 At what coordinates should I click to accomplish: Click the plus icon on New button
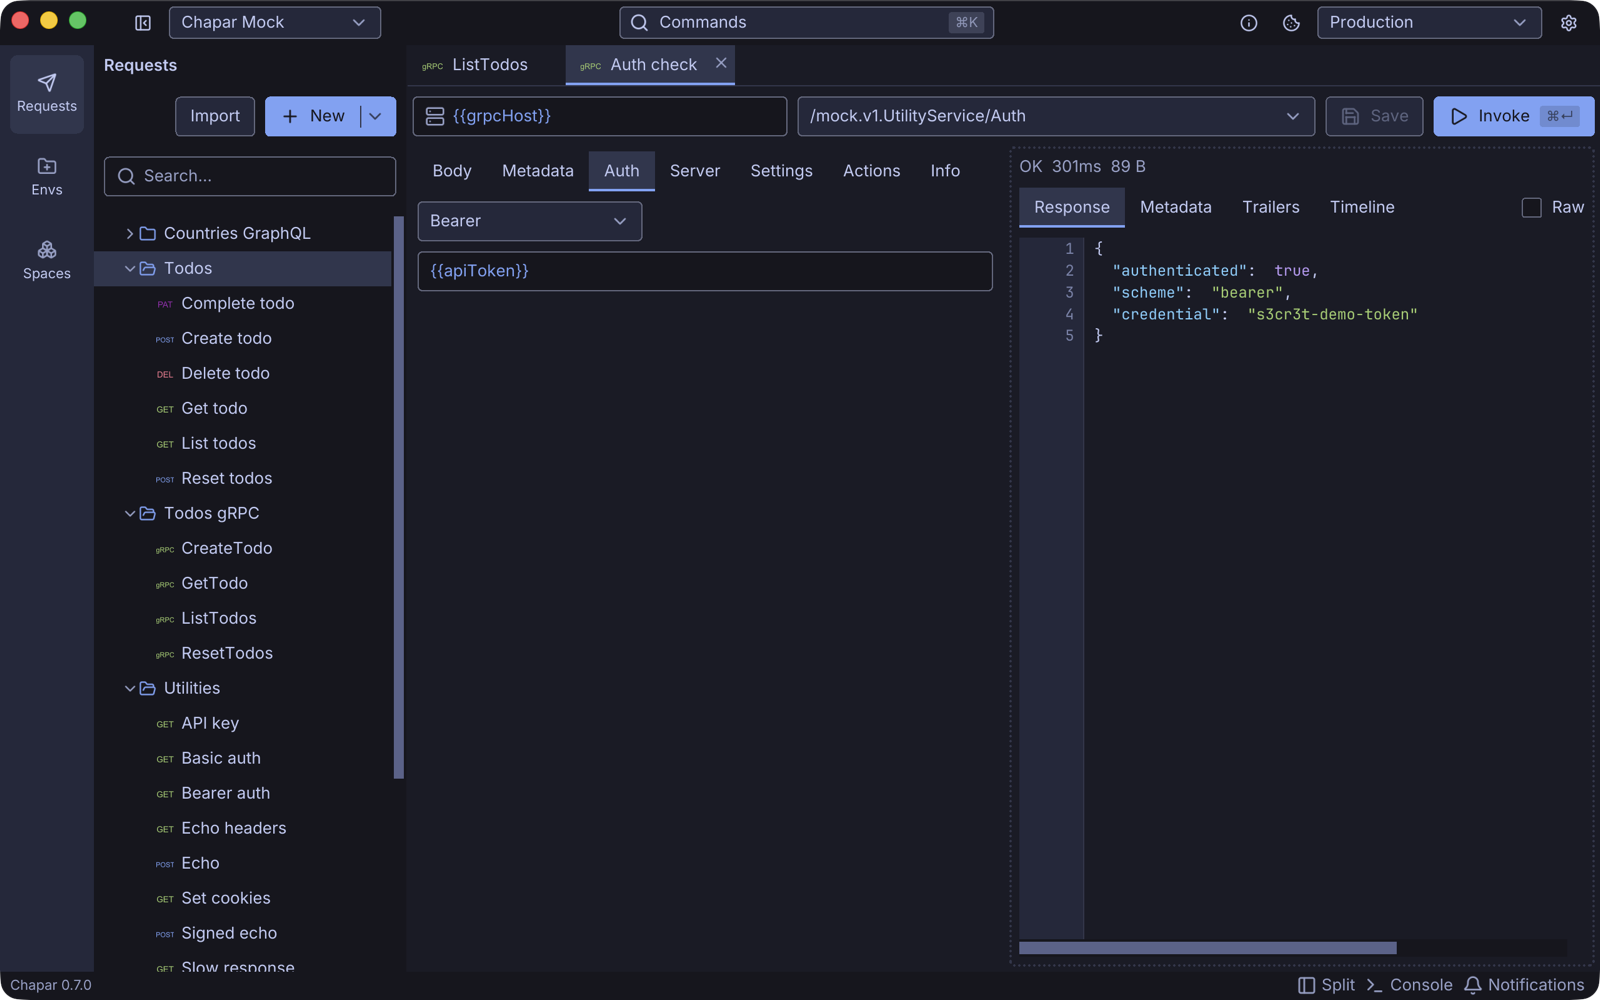[x=290, y=116]
